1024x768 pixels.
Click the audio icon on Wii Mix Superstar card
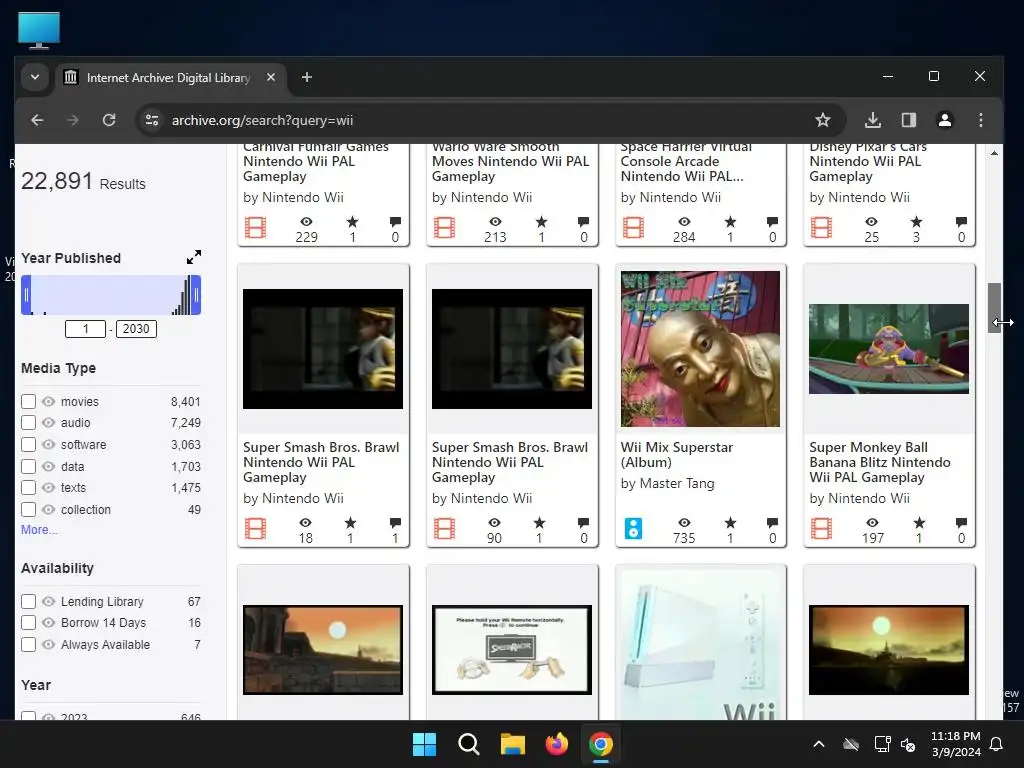pyautogui.click(x=633, y=528)
